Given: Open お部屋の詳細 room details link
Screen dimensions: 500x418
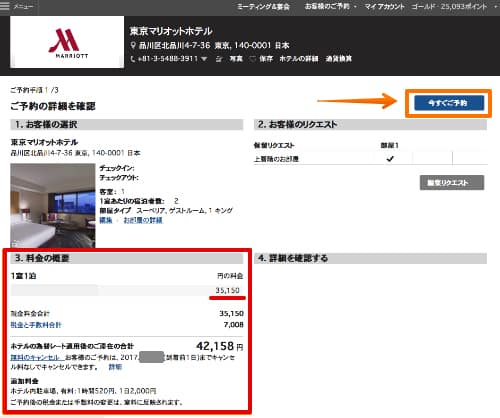Looking at the screenshot, I should click(143, 220).
